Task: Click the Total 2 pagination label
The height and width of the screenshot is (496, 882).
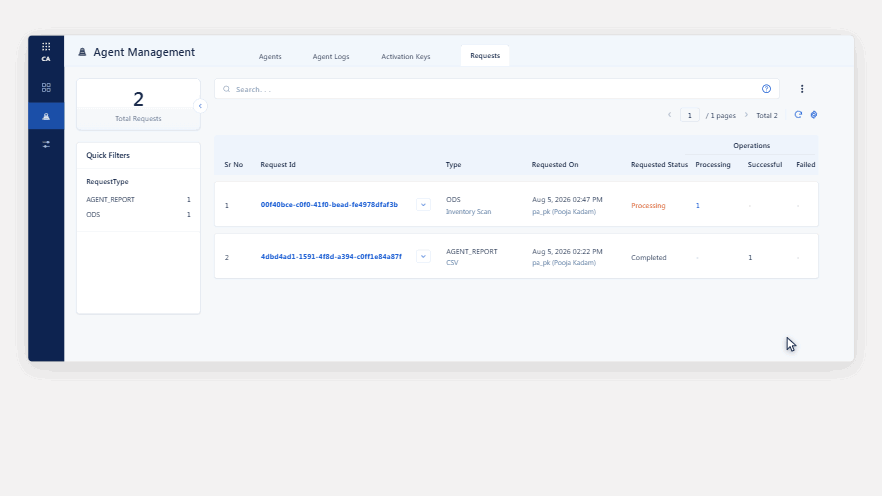Action: [x=767, y=115]
